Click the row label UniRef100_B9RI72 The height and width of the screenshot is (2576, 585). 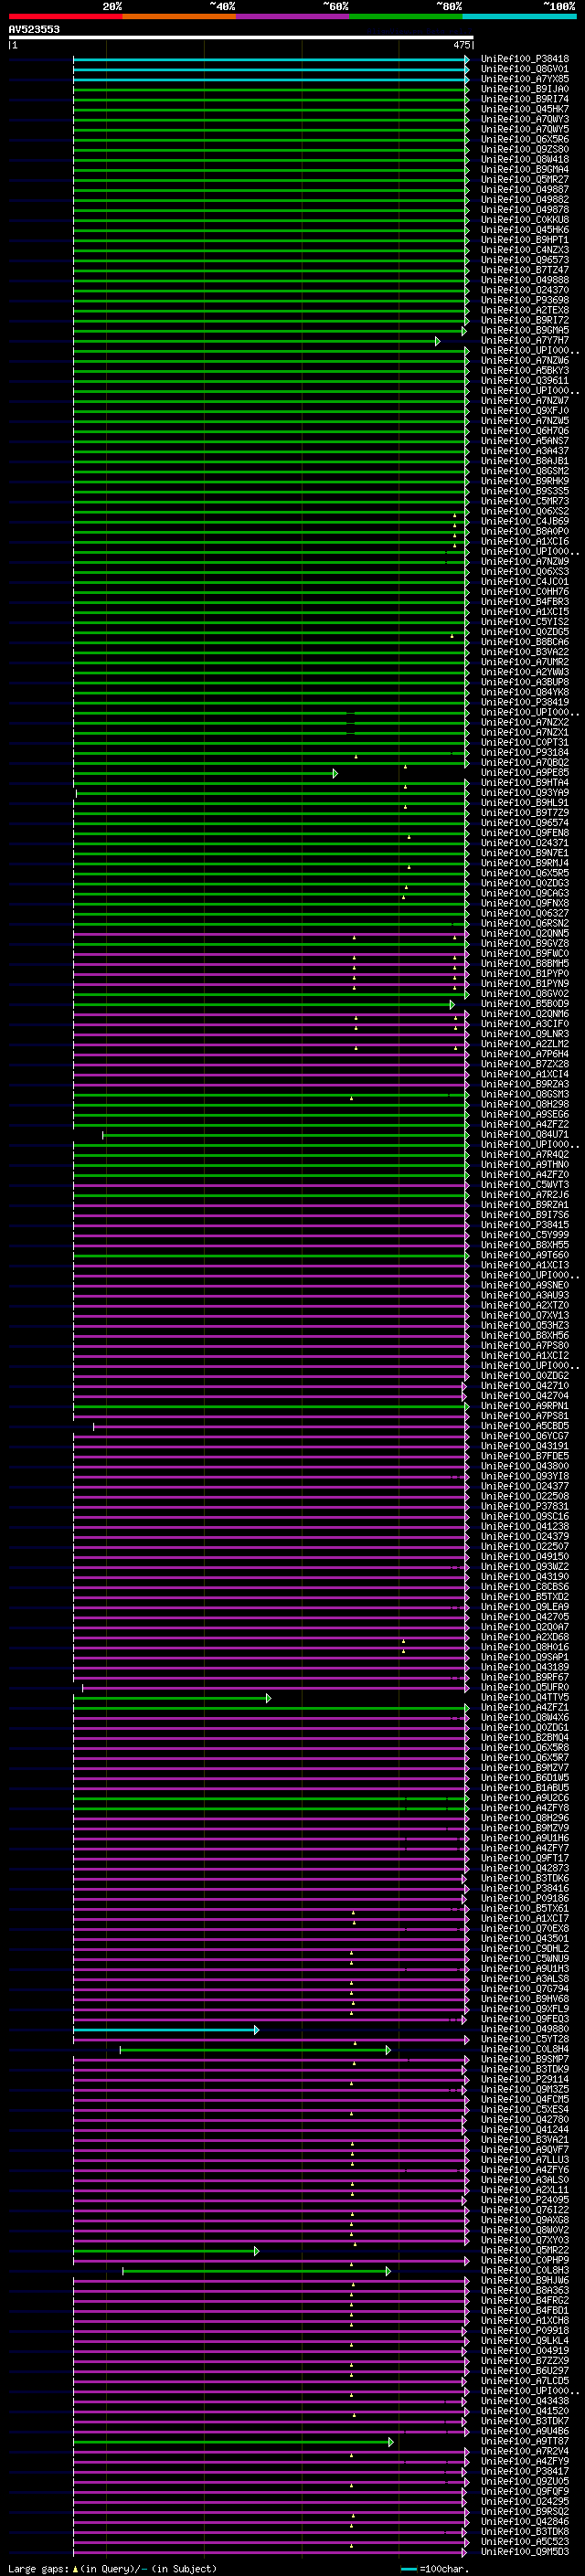pyautogui.click(x=525, y=320)
